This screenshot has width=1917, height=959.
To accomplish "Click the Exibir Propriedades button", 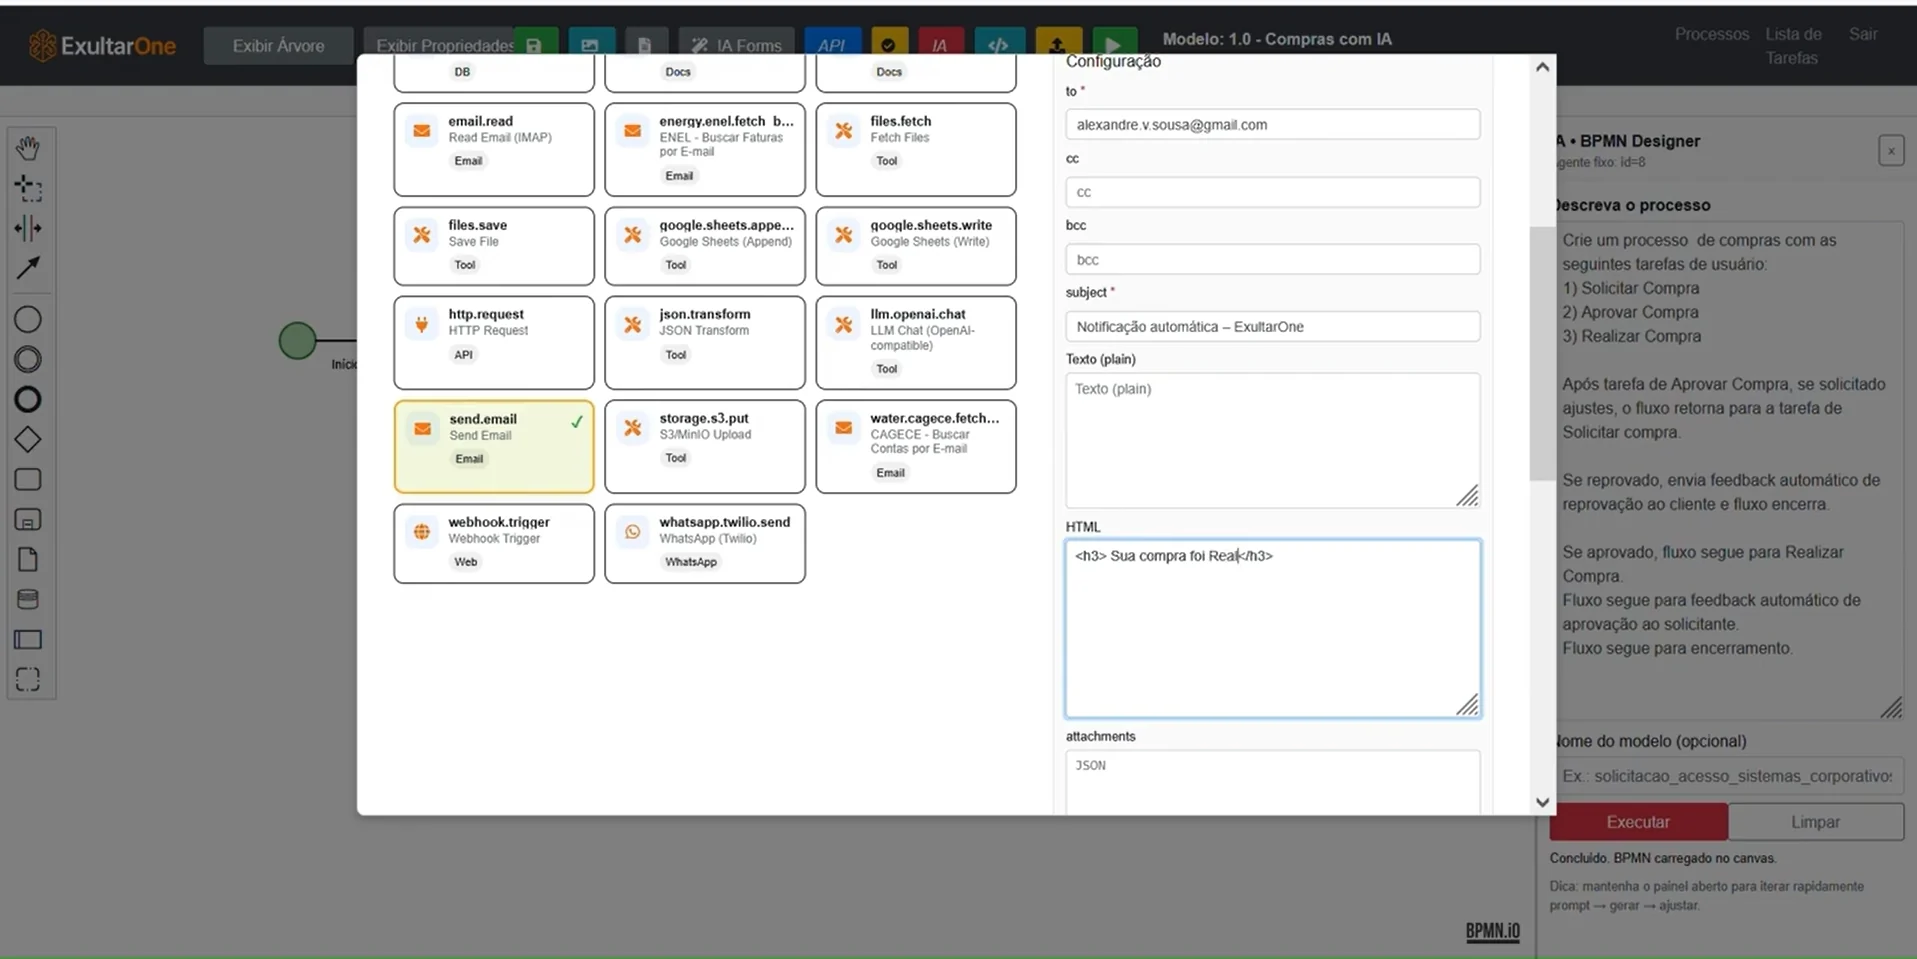I will coord(440,45).
